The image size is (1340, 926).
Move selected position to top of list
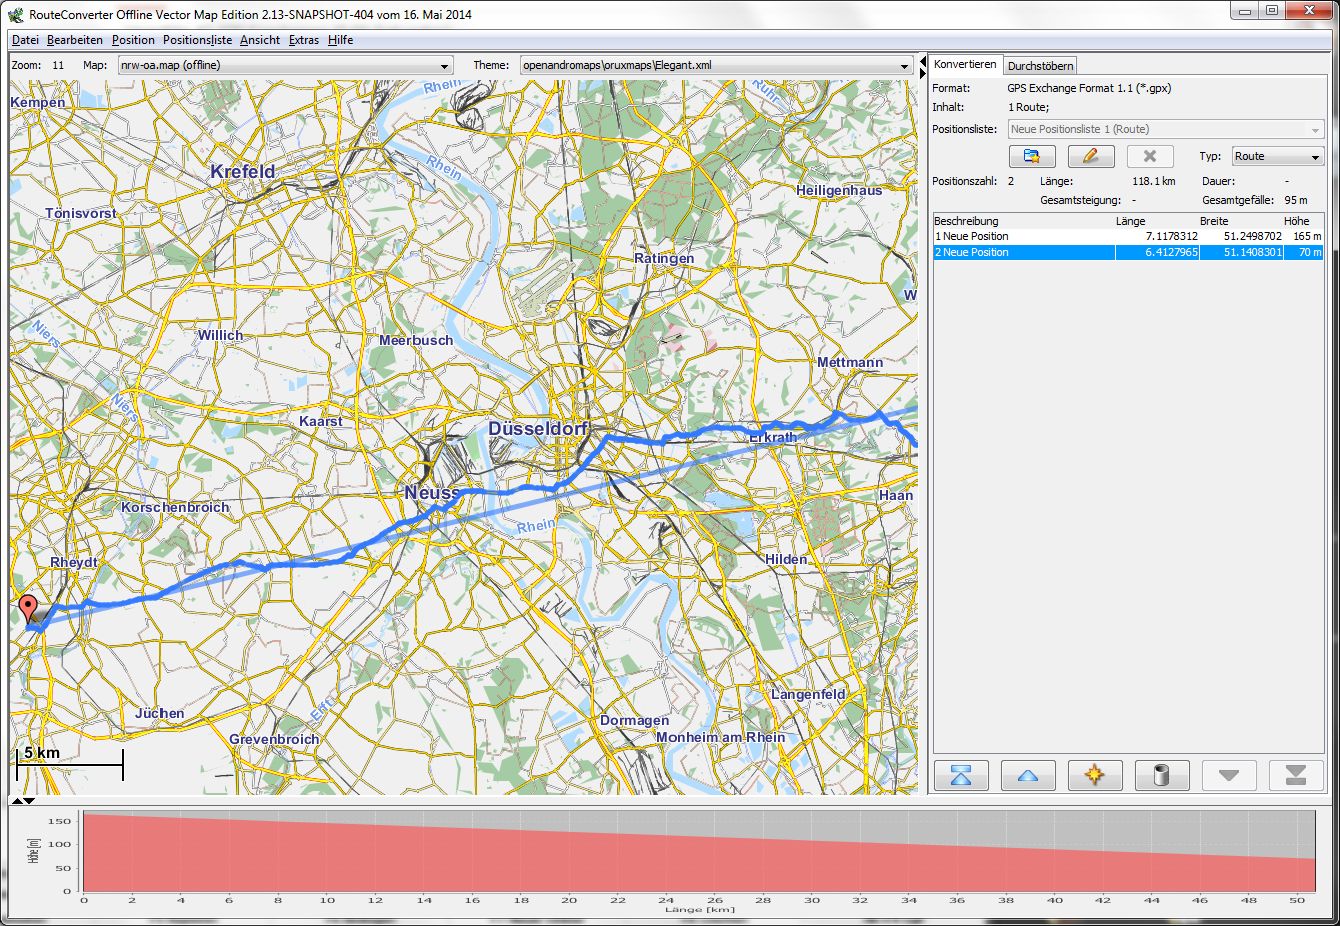coord(961,775)
